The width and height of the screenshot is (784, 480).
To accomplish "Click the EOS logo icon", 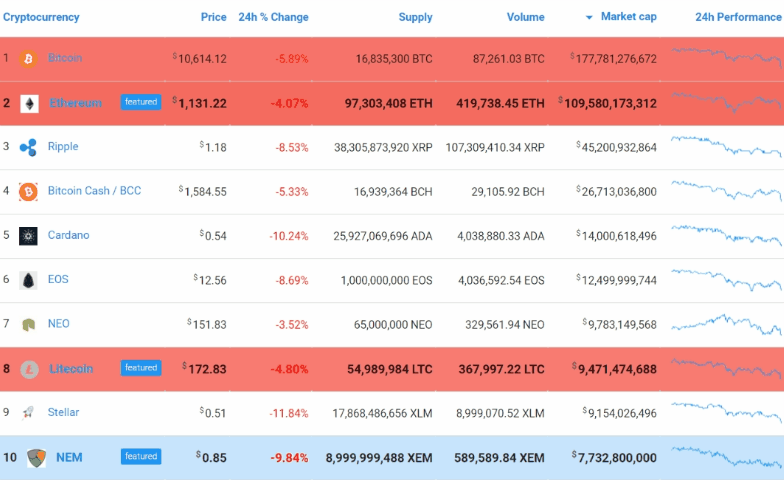I will coord(28,280).
